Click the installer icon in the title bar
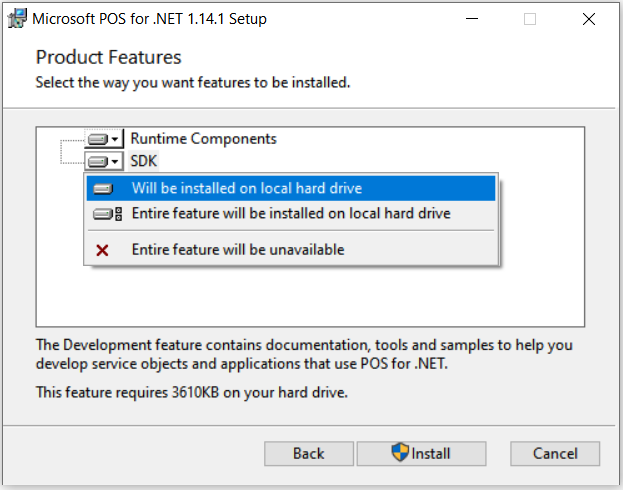The image size is (623, 490). coord(17,19)
